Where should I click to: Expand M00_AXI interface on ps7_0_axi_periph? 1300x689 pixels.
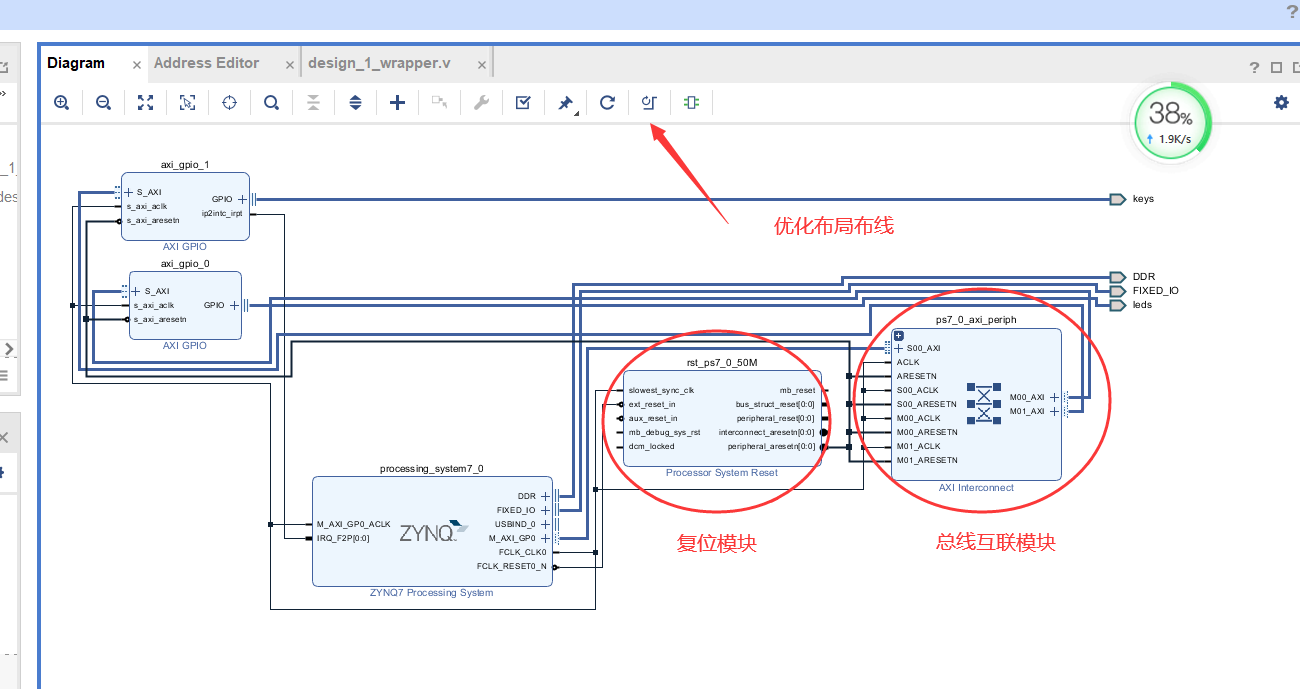1054,397
